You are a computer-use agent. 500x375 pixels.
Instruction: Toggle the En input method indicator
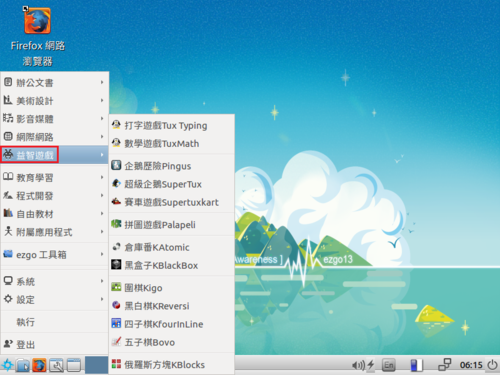[x=389, y=365]
